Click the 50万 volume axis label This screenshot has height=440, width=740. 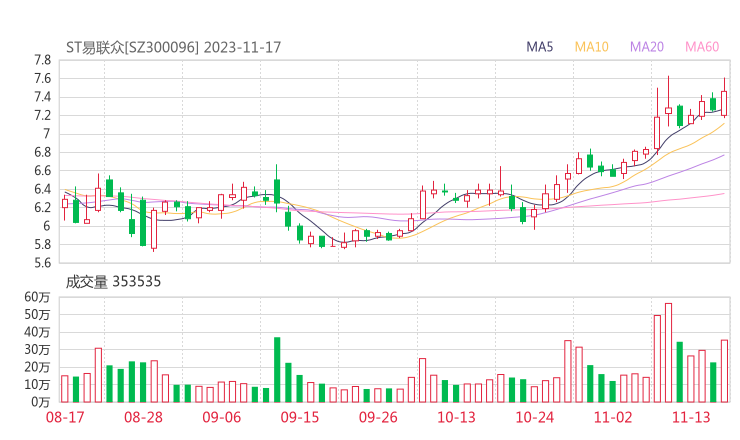pyautogui.click(x=37, y=314)
